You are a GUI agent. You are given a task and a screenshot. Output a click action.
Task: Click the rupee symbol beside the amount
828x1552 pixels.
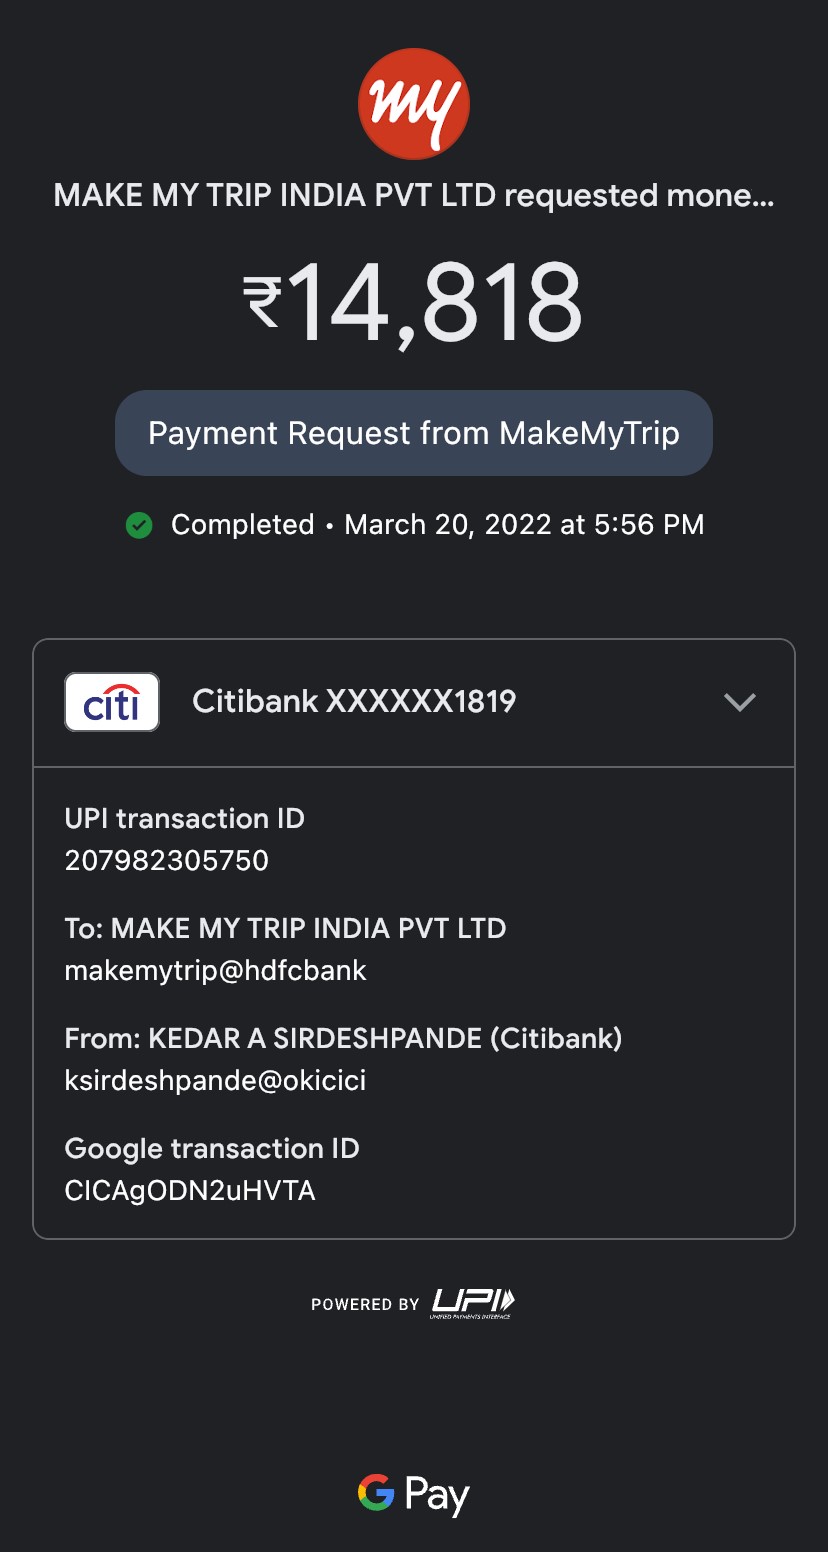[x=263, y=302]
